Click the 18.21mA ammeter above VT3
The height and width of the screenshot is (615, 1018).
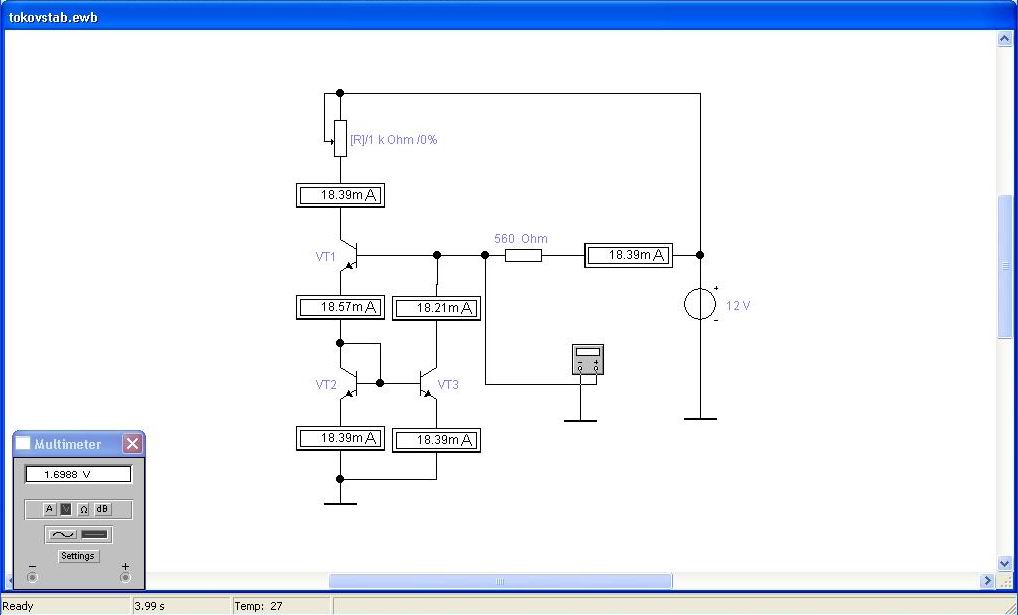pos(436,308)
